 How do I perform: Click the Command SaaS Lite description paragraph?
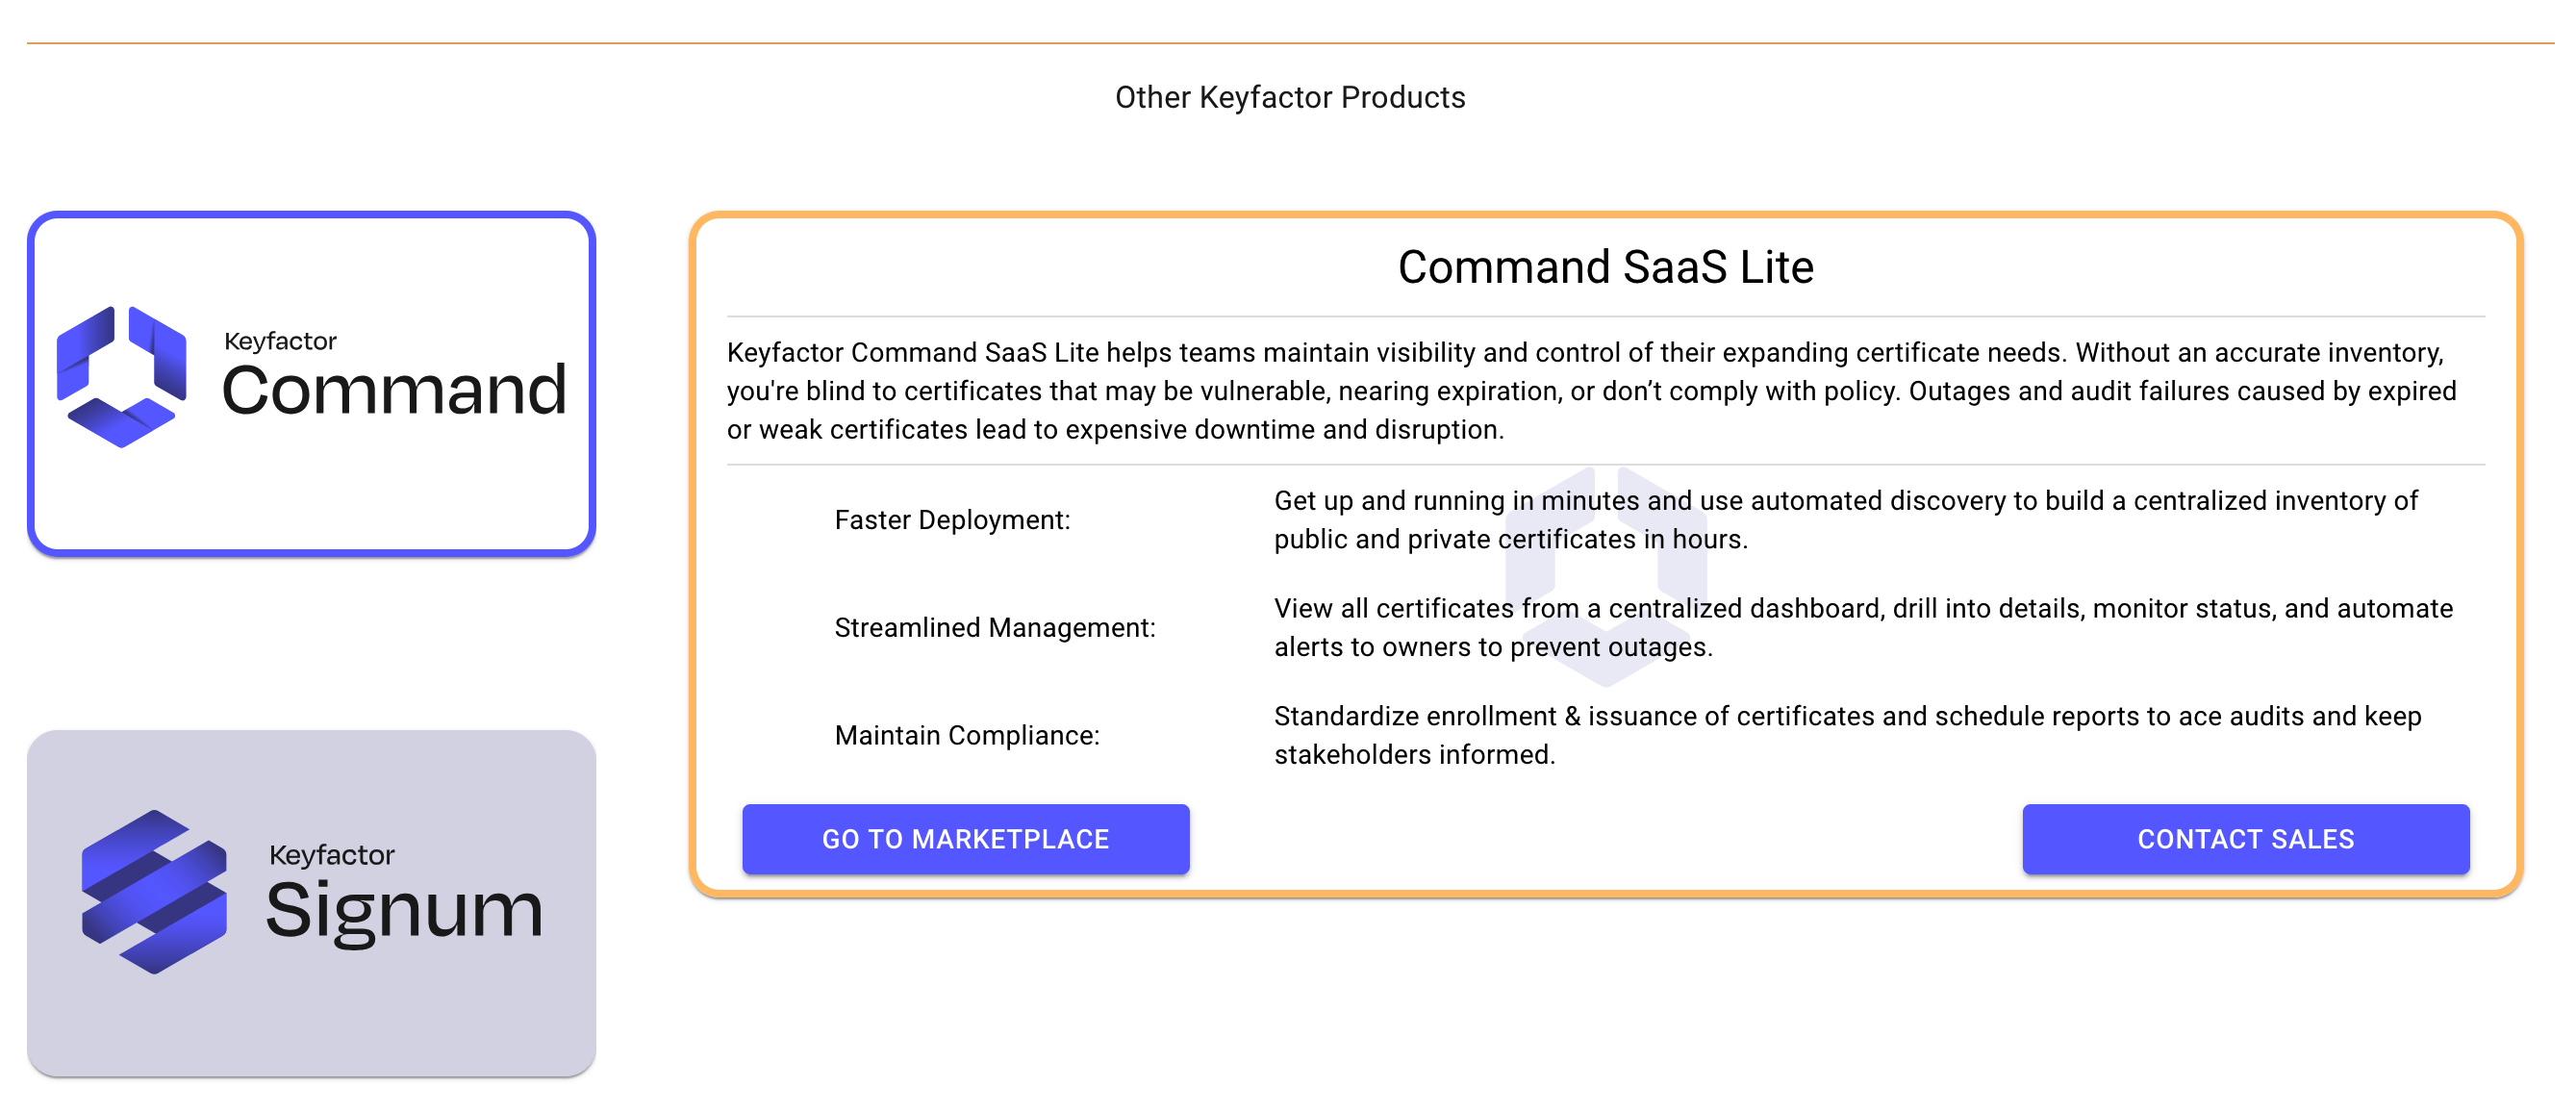pos(1591,391)
